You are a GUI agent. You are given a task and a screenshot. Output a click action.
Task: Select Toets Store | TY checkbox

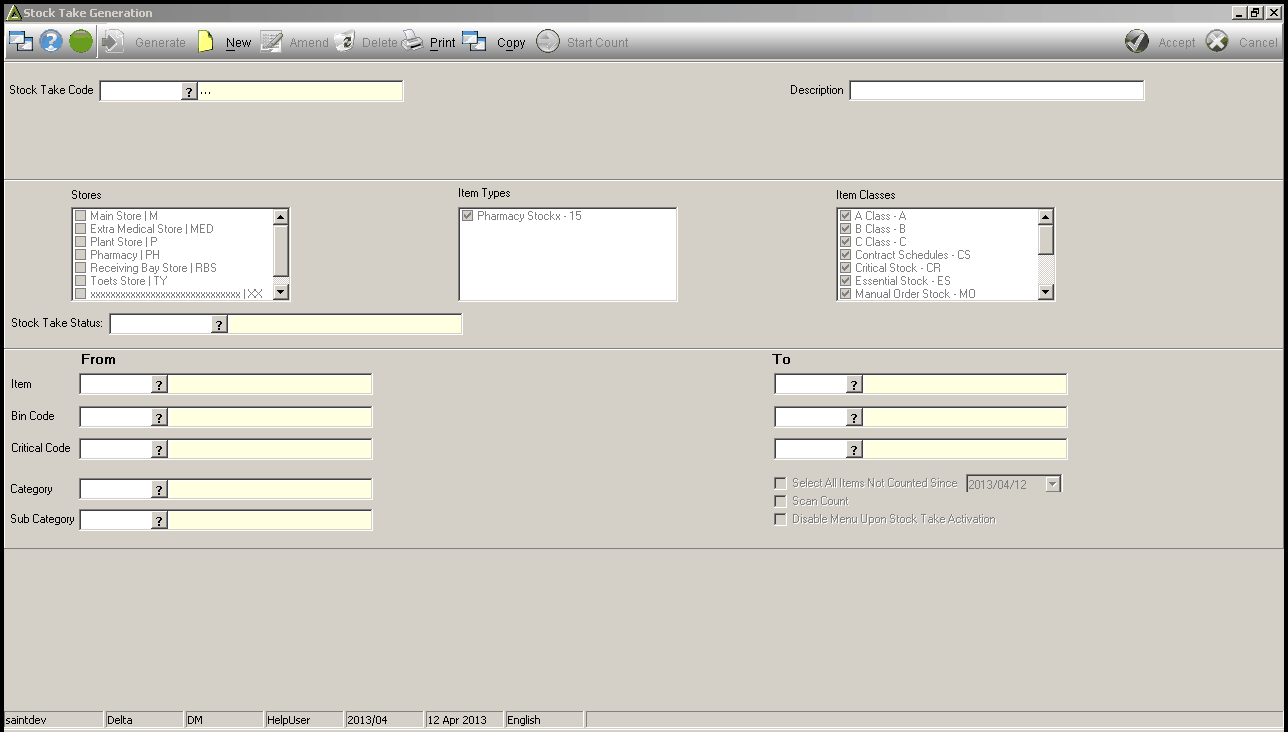coord(80,281)
